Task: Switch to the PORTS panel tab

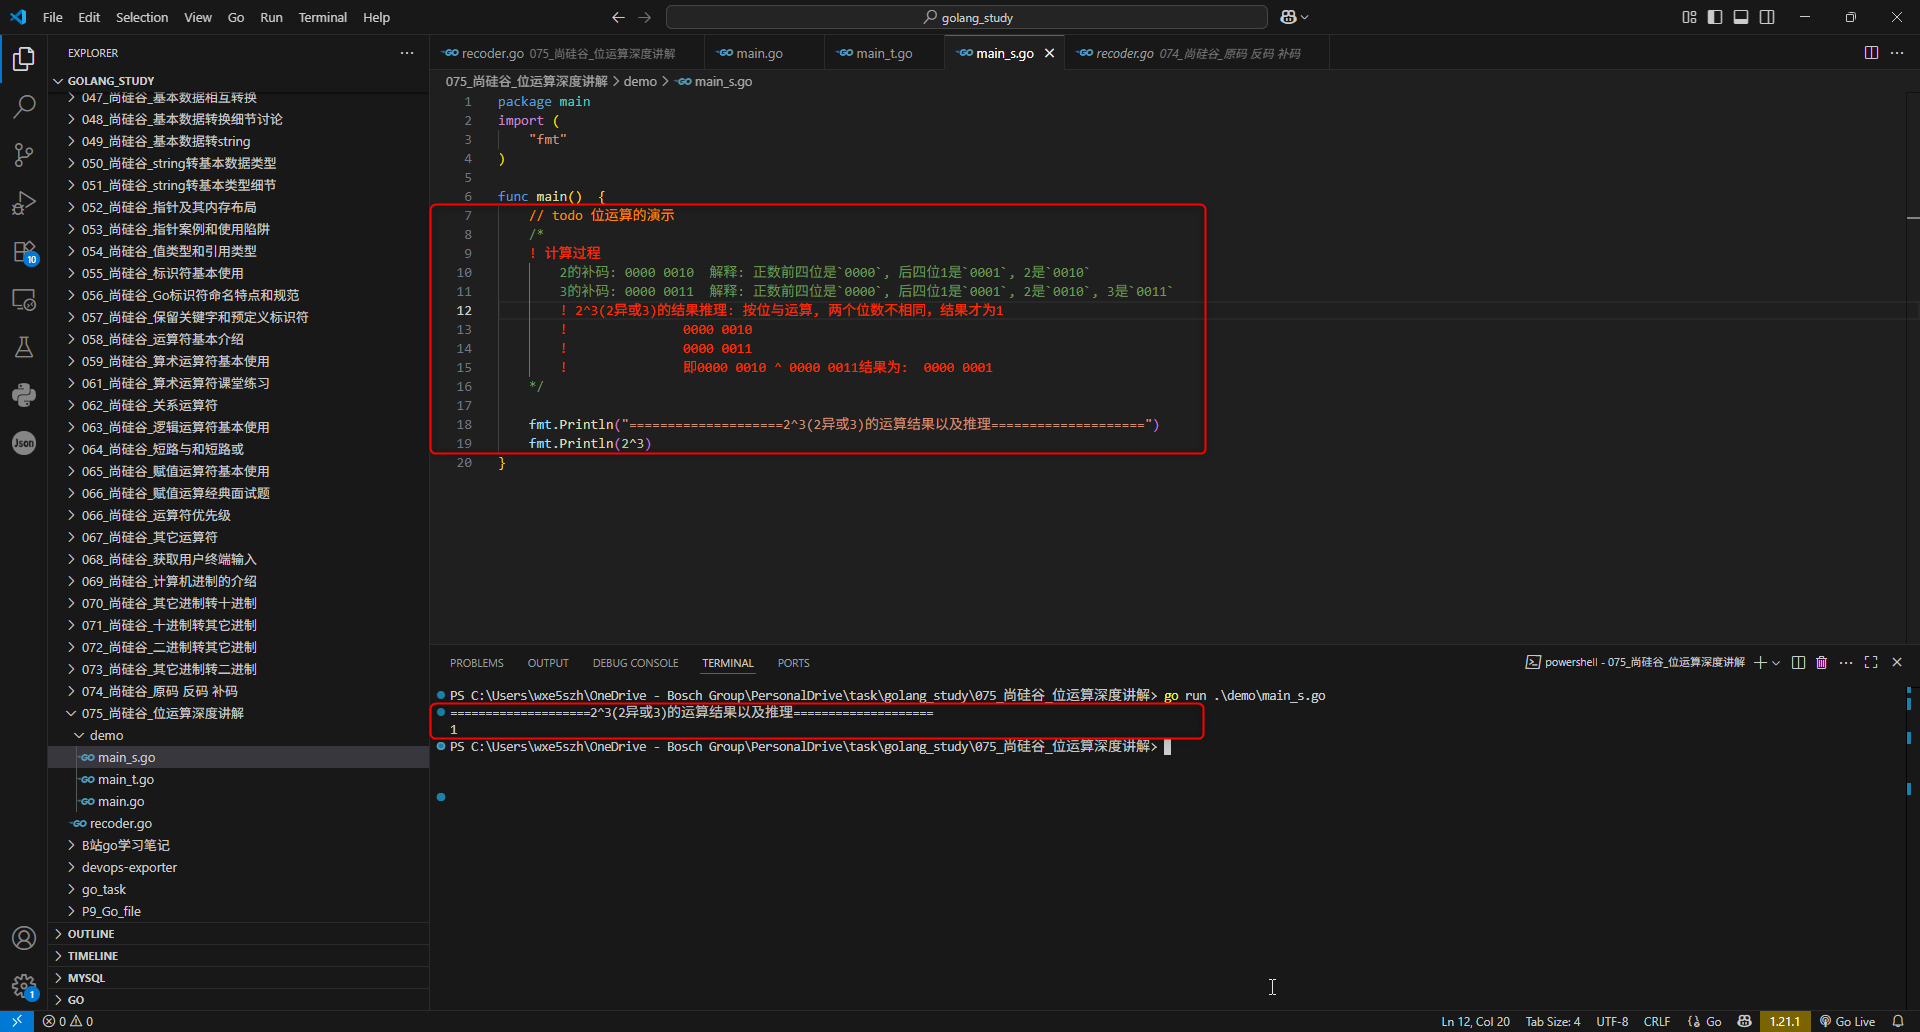Action: pos(794,663)
